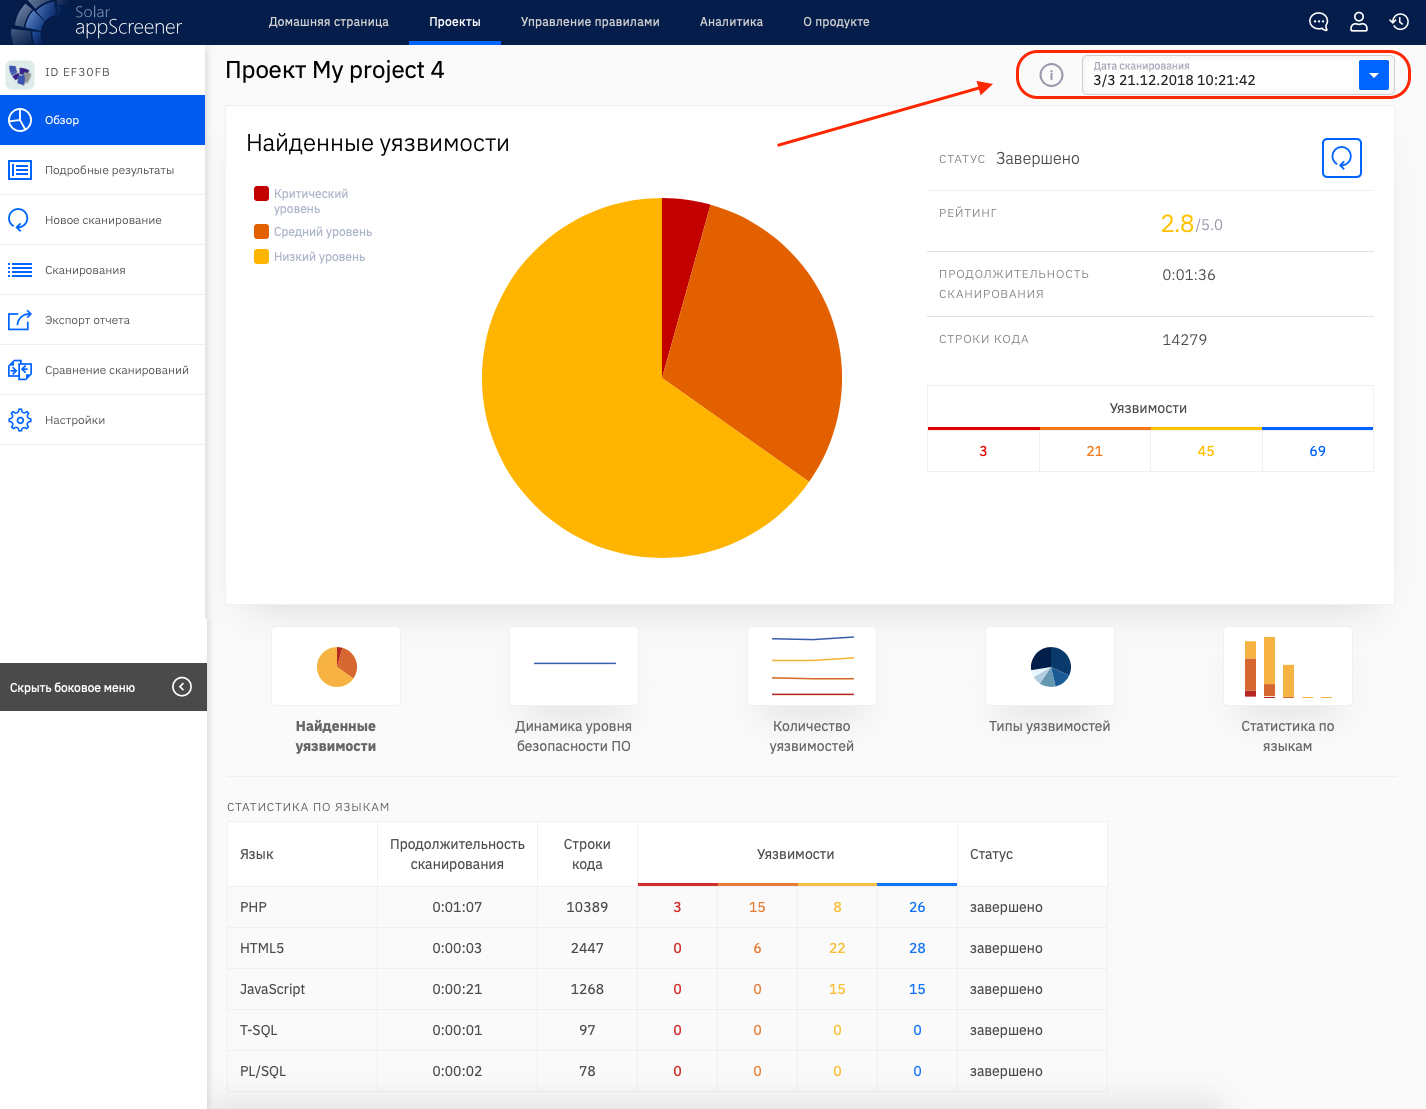Click the Экспорт отчета export icon
Image resolution: width=1426 pixels, height=1109 pixels.
[20, 320]
